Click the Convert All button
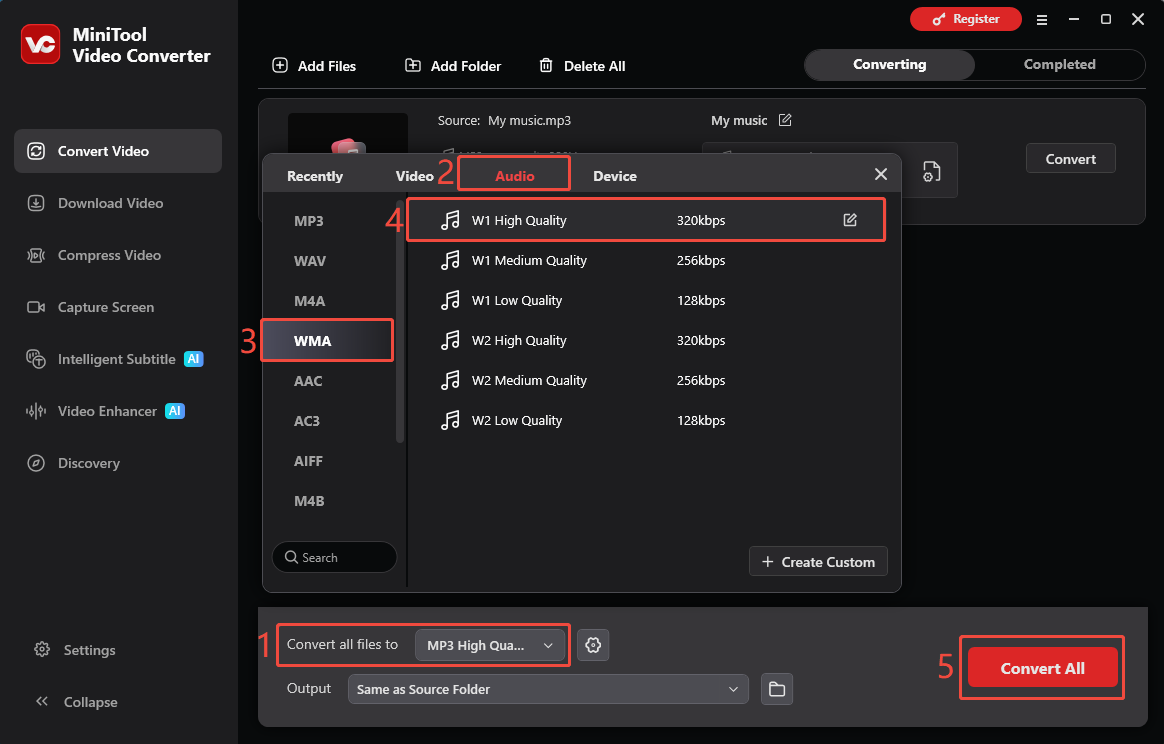 [x=1042, y=668]
